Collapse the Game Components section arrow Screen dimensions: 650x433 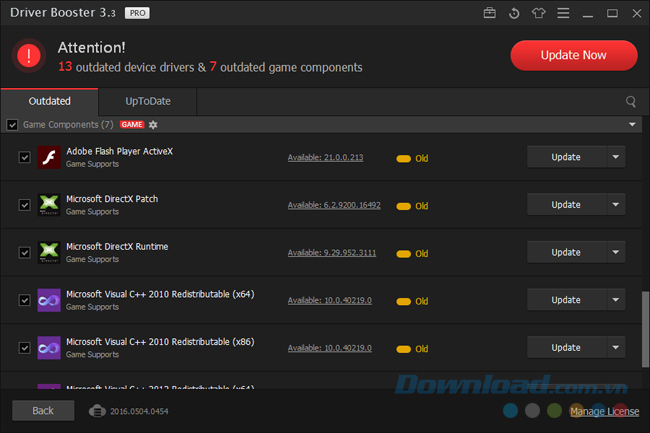pyautogui.click(x=632, y=125)
